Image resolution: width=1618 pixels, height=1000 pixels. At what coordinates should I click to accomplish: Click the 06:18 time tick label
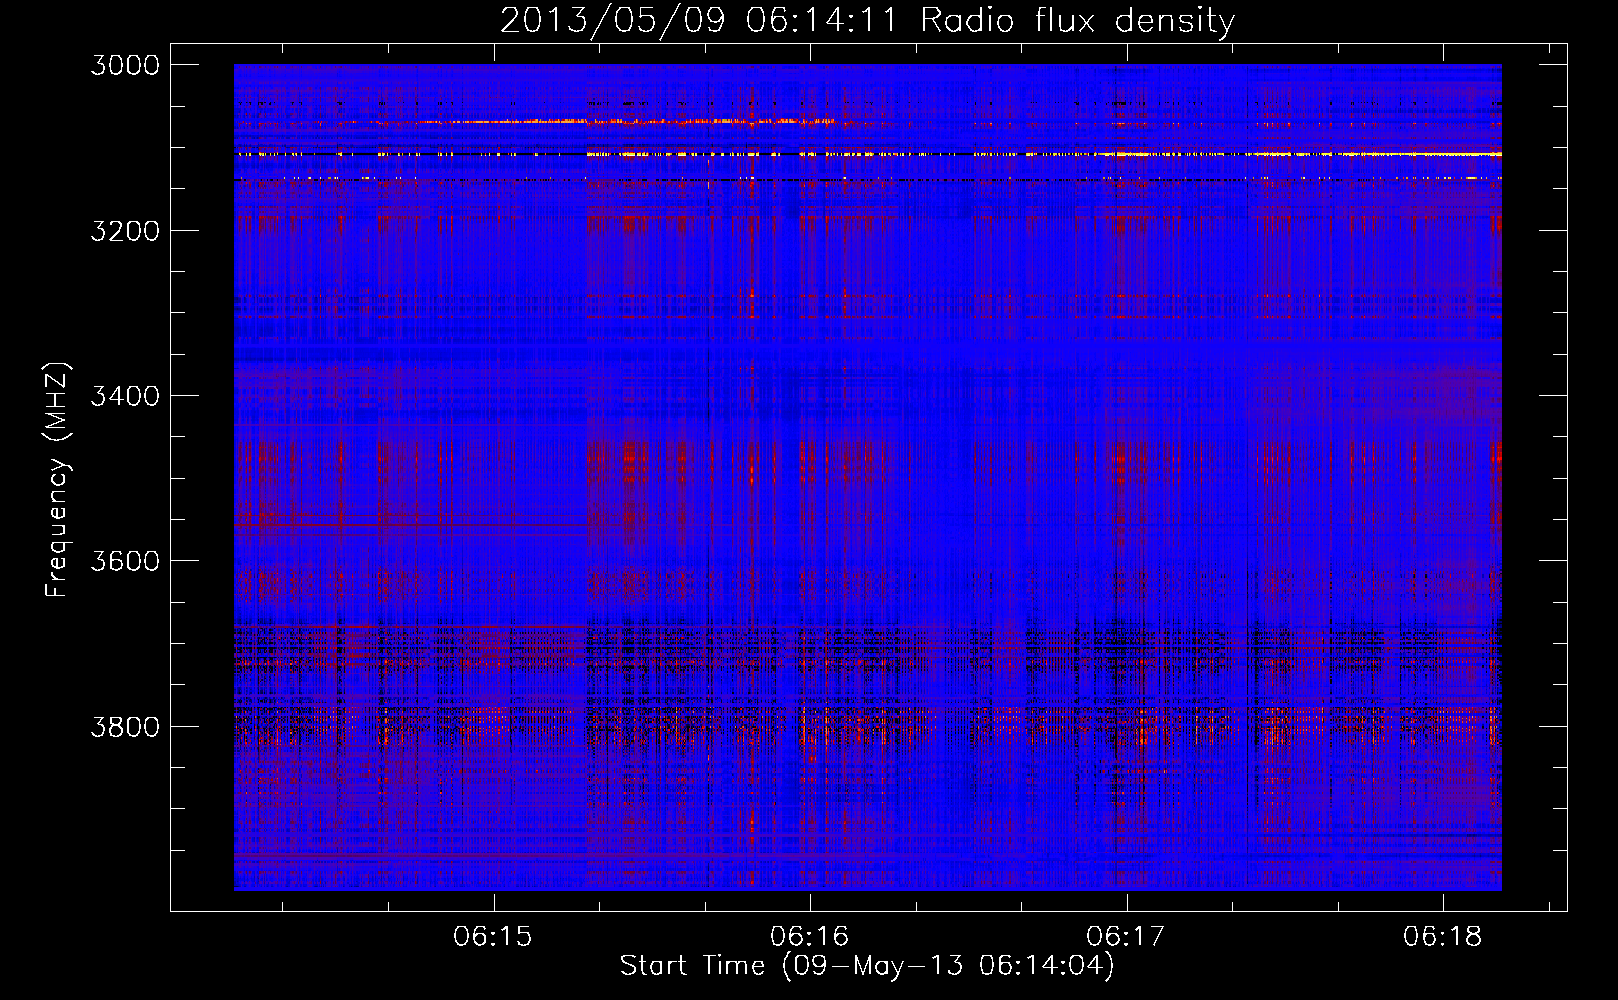coord(1442,937)
